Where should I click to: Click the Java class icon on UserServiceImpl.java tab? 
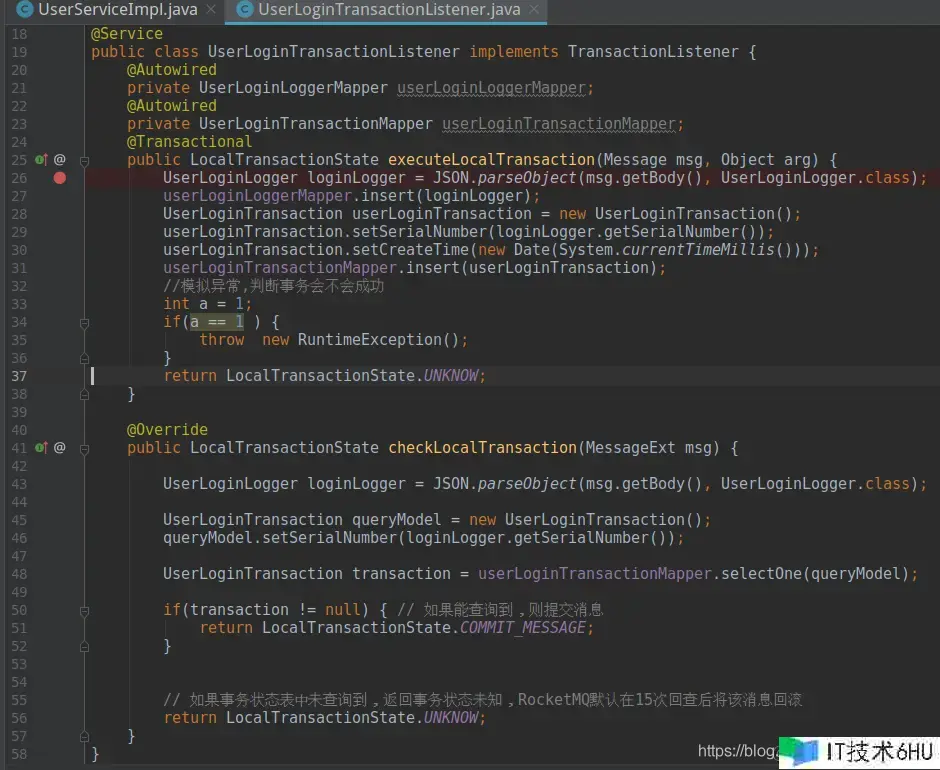tap(22, 10)
